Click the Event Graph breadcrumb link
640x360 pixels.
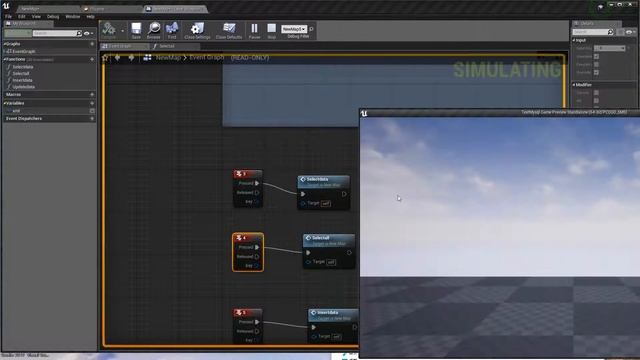click(x=207, y=58)
